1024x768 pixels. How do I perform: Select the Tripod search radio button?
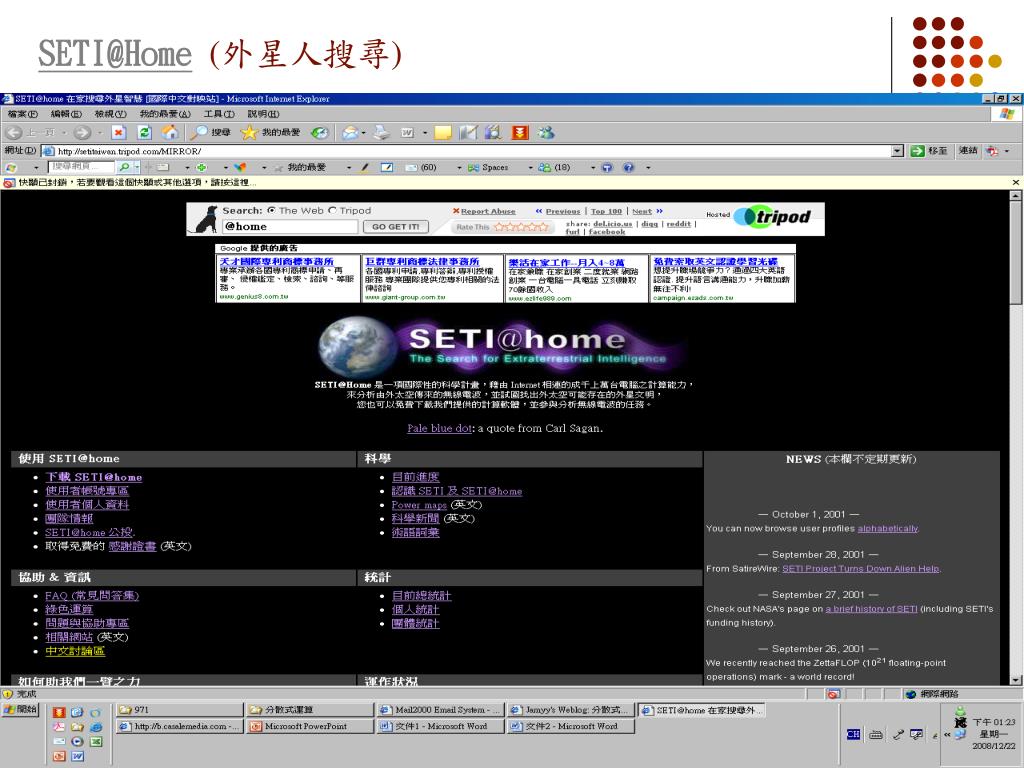332,210
